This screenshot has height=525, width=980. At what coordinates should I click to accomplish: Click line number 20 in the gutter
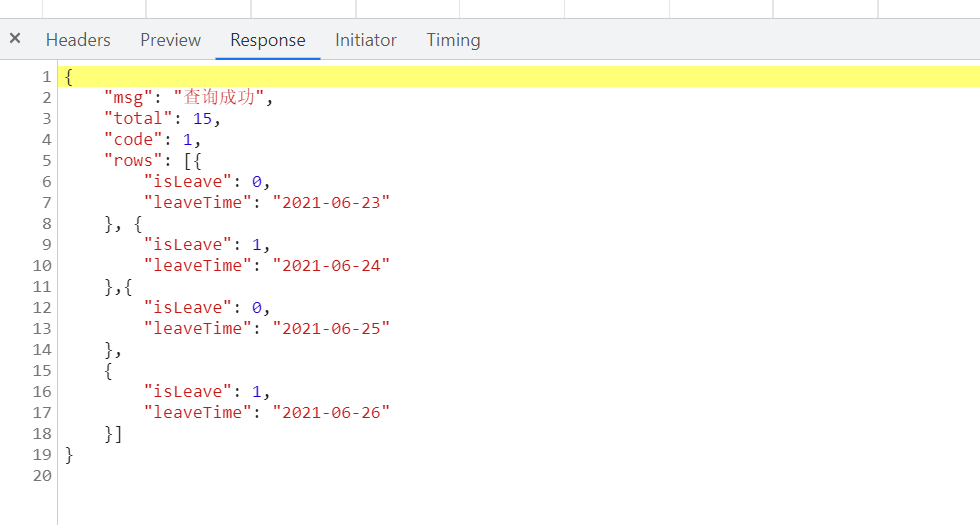[x=42, y=476]
